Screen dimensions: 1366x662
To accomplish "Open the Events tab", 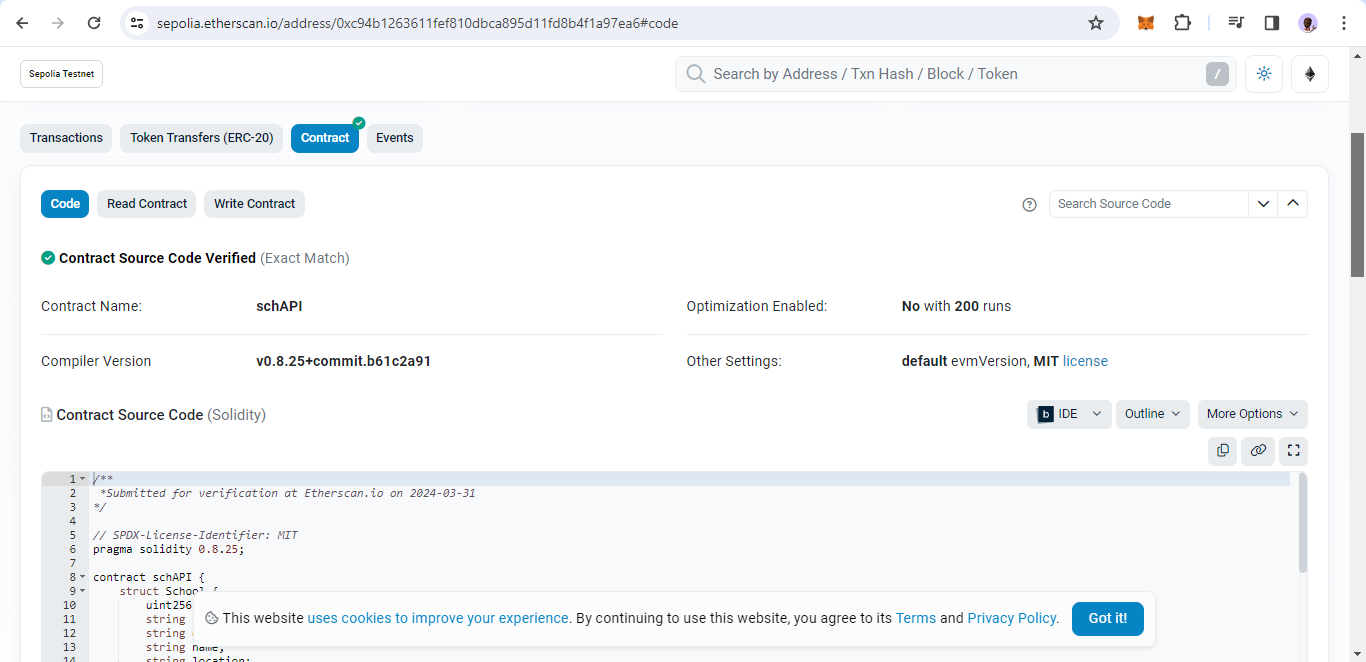I will coord(395,138).
